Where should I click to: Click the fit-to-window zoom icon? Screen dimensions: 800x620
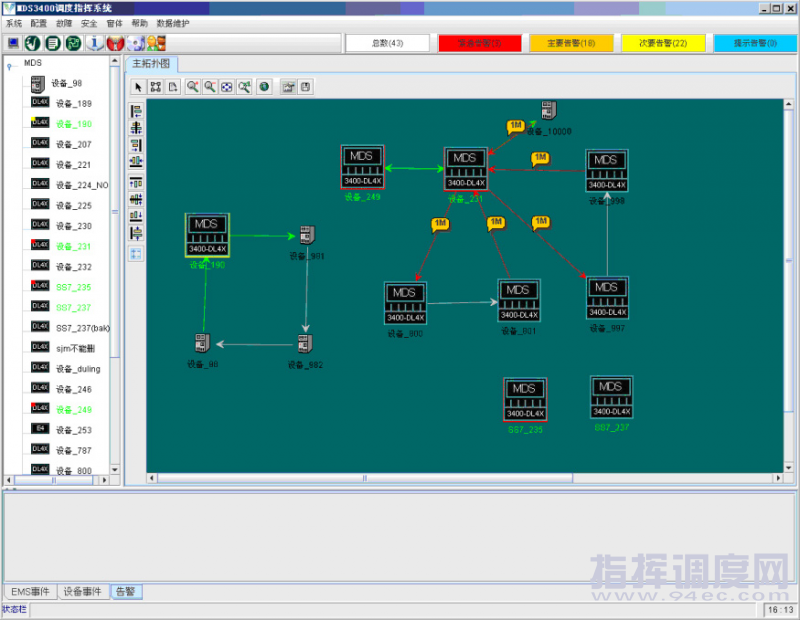point(227,87)
